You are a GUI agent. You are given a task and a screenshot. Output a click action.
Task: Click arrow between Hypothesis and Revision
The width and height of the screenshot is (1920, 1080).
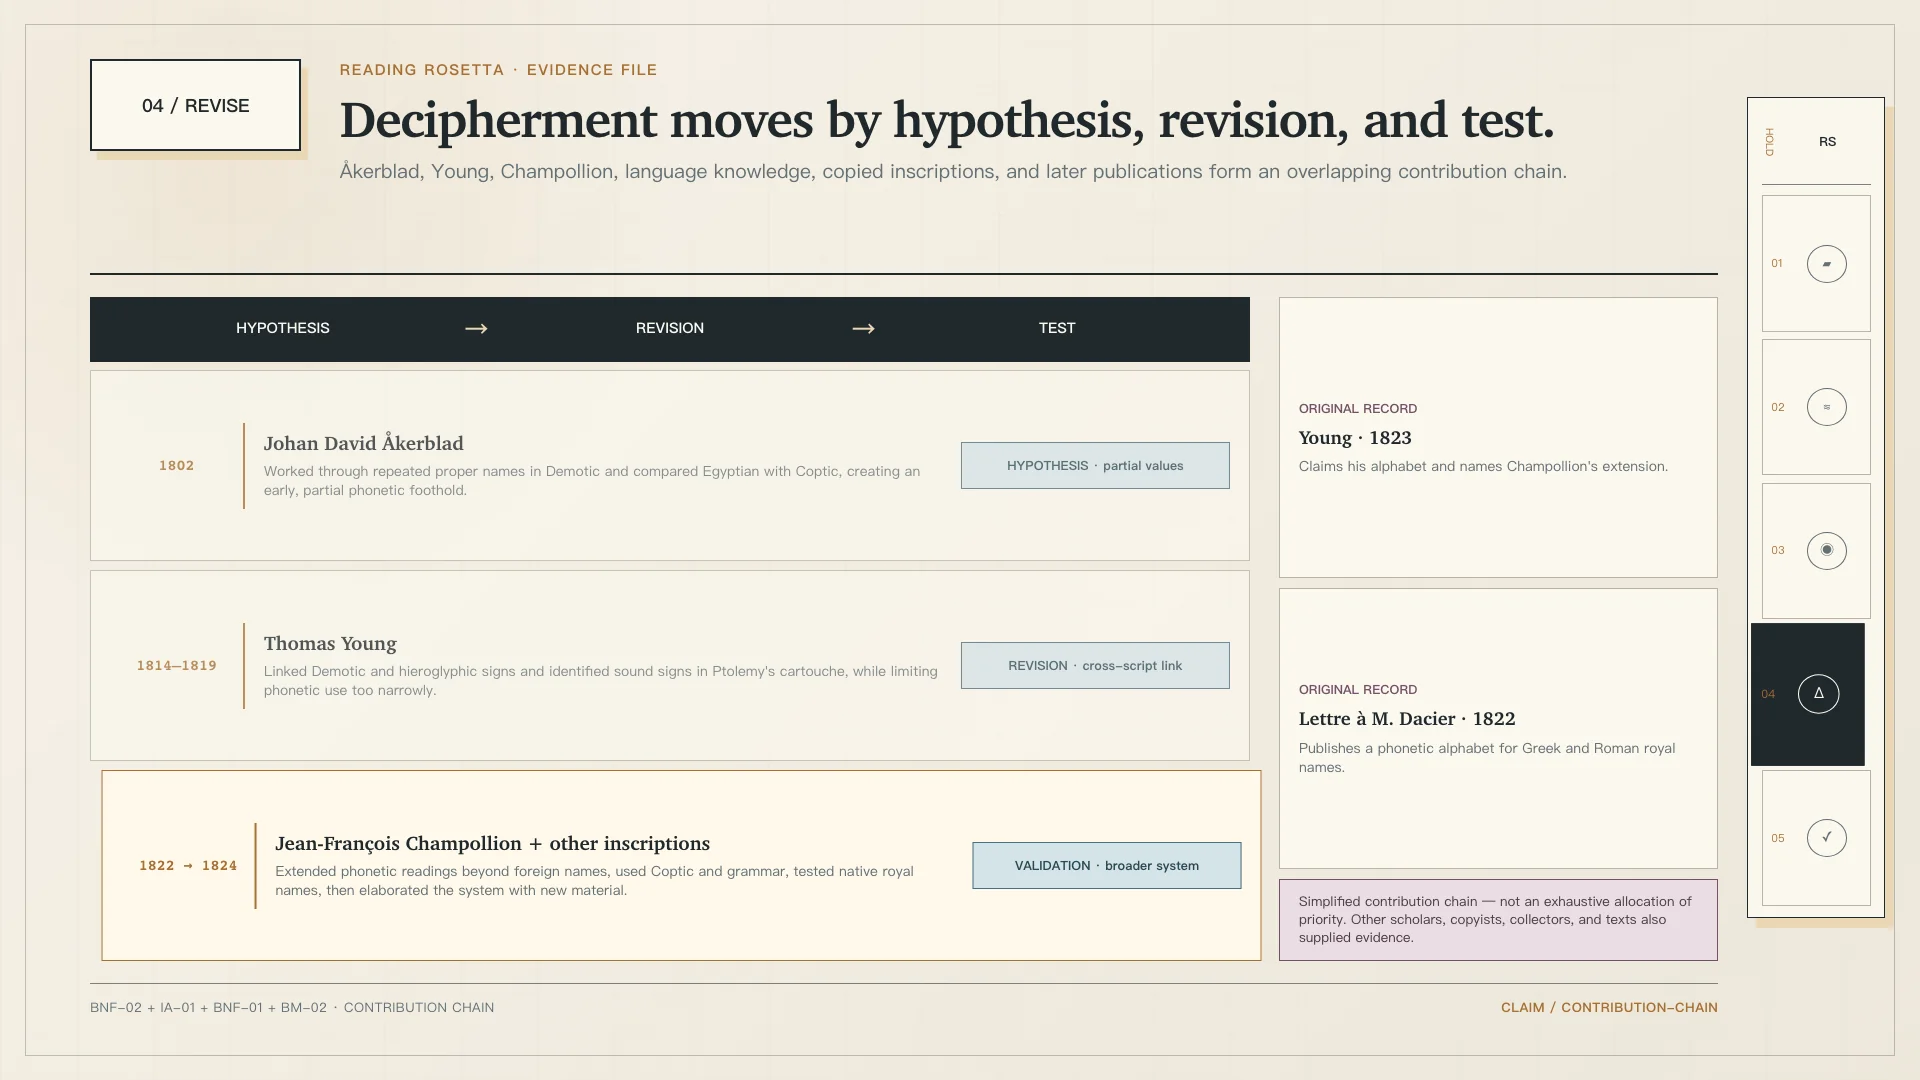[476, 328]
